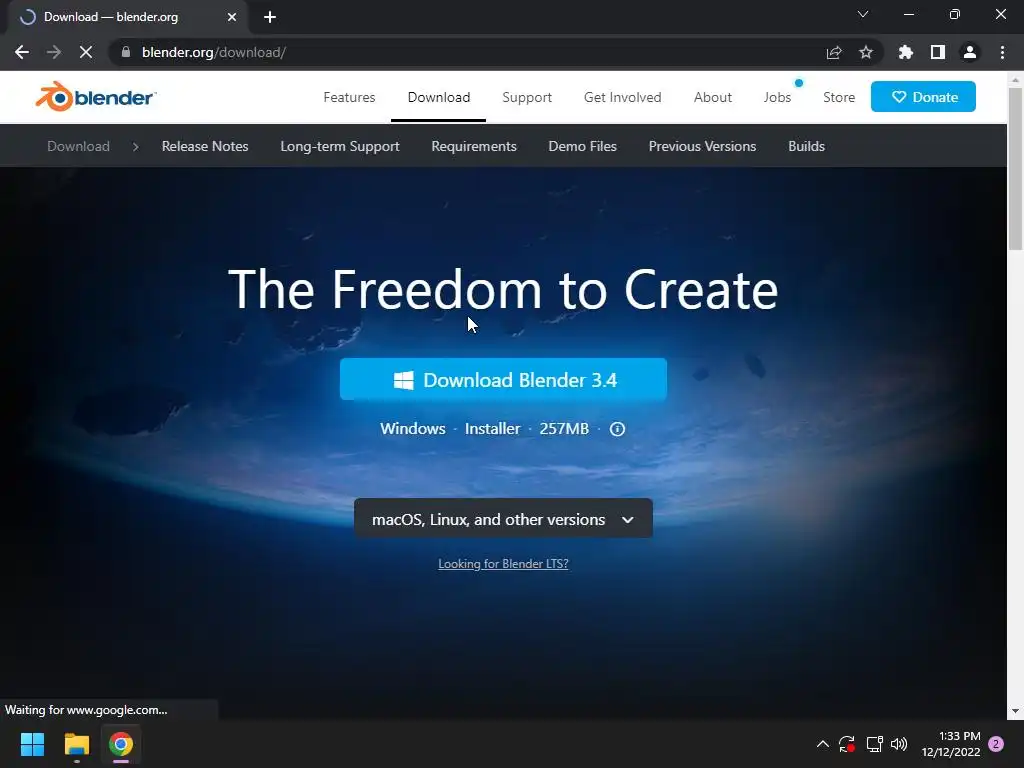
Task: Click the padlock site info icon
Action: coord(126,52)
